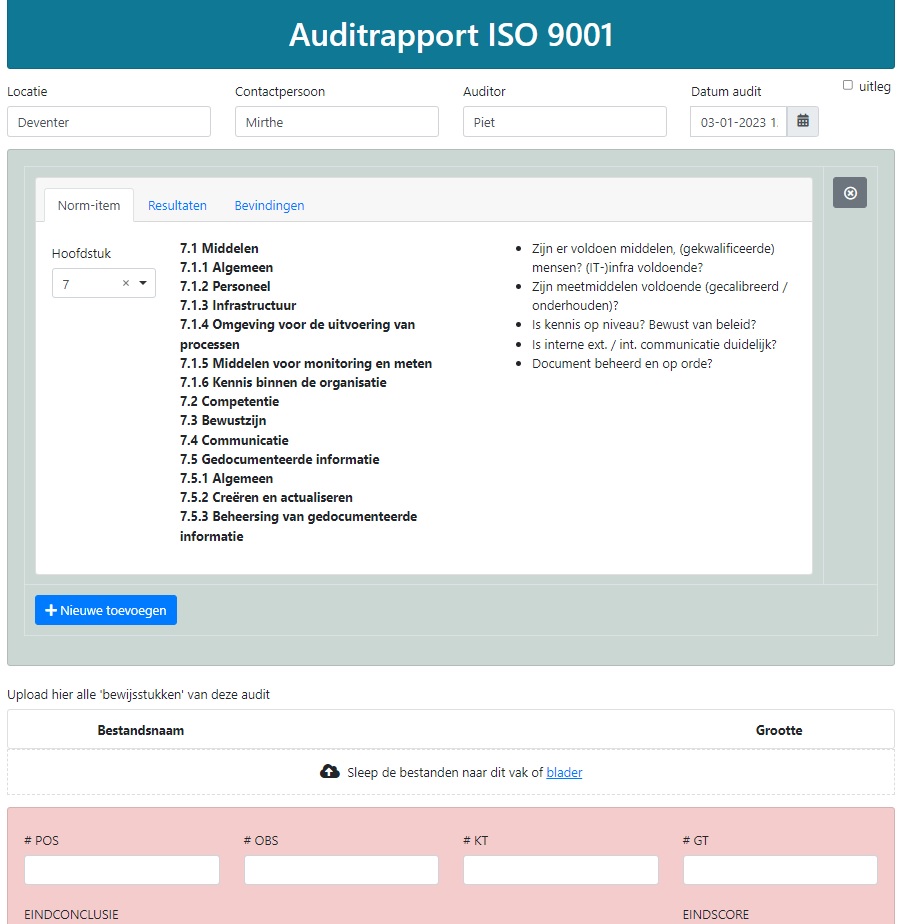
Task: Select the Contactpersoon field with Mirthe
Action: pyautogui.click(x=336, y=121)
